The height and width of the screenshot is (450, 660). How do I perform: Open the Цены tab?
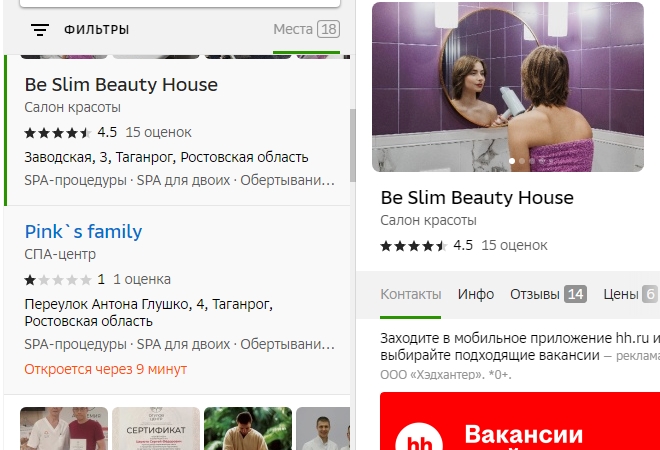point(630,294)
